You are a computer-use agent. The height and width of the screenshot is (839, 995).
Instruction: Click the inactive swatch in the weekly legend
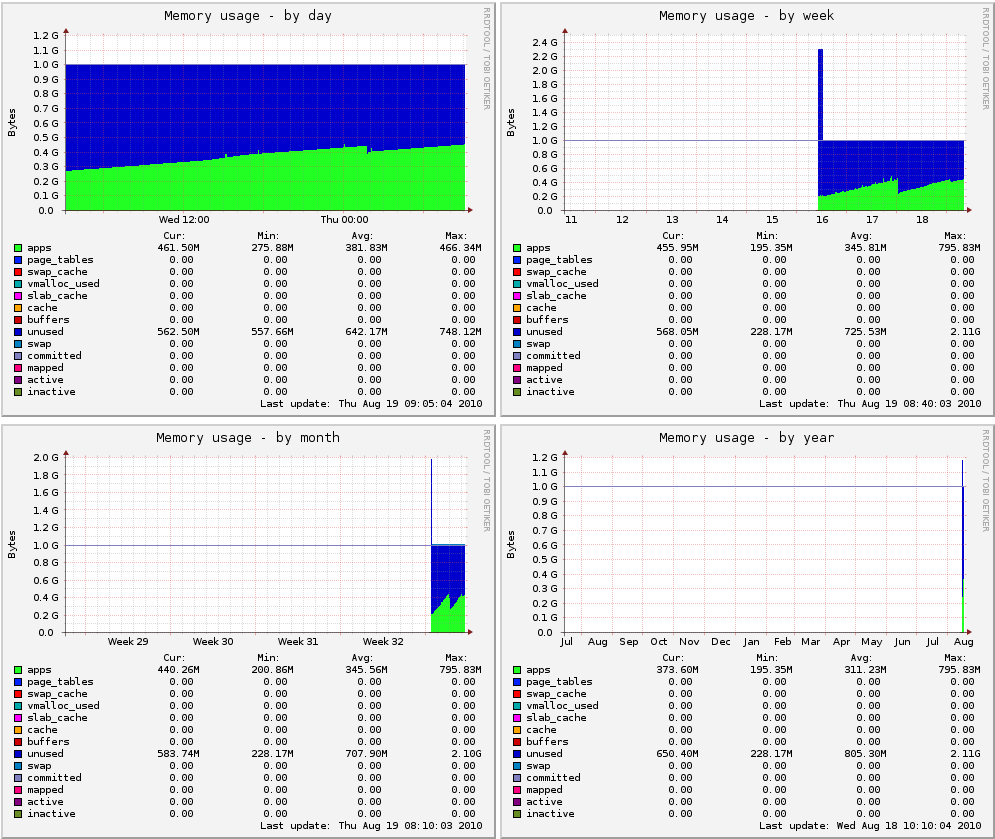(x=517, y=392)
